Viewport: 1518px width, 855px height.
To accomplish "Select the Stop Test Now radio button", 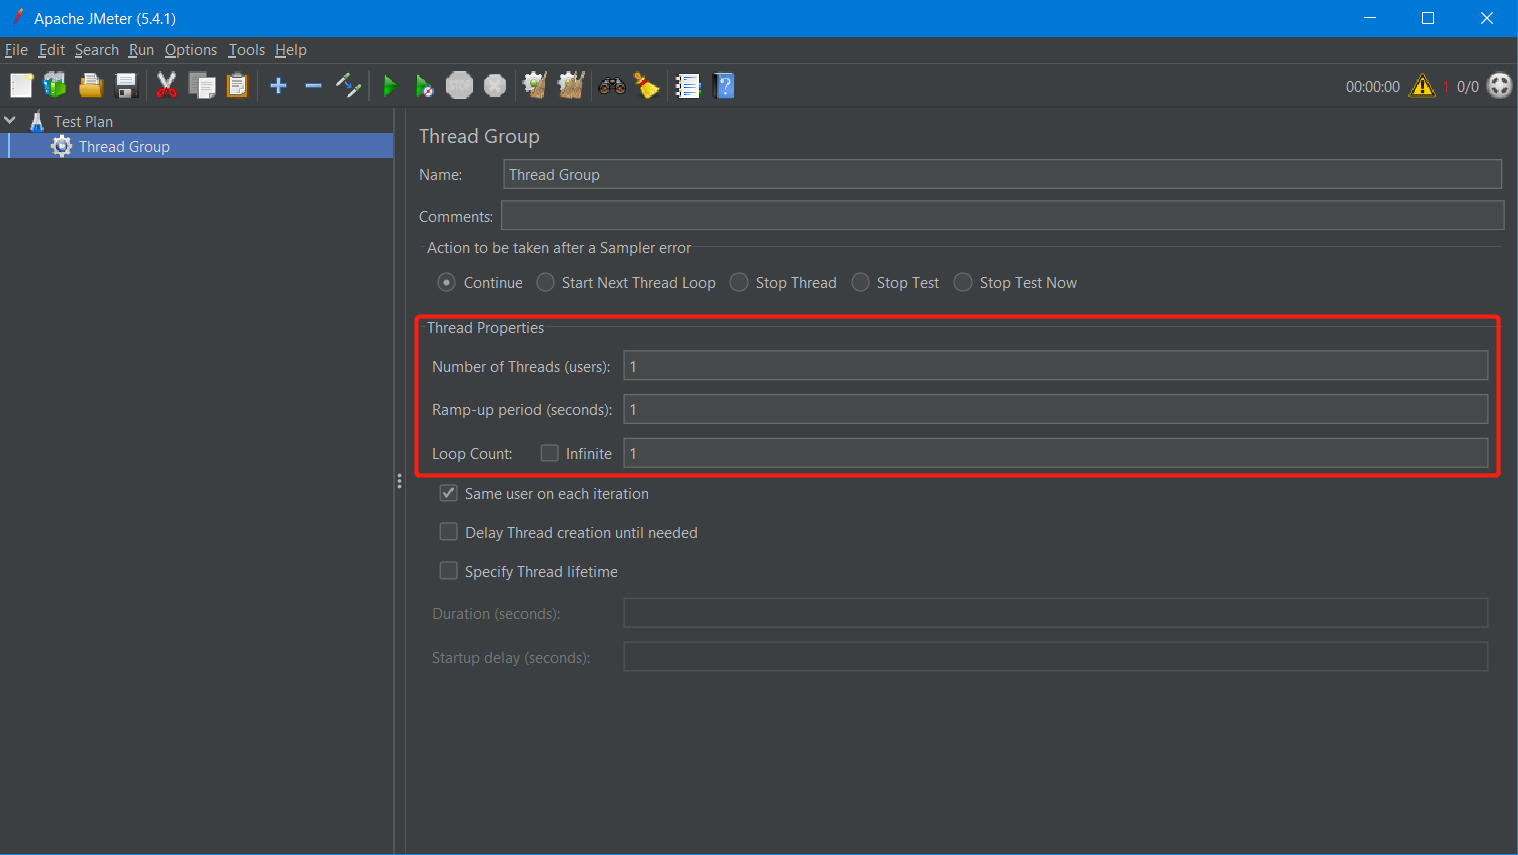I will coord(963,283).
